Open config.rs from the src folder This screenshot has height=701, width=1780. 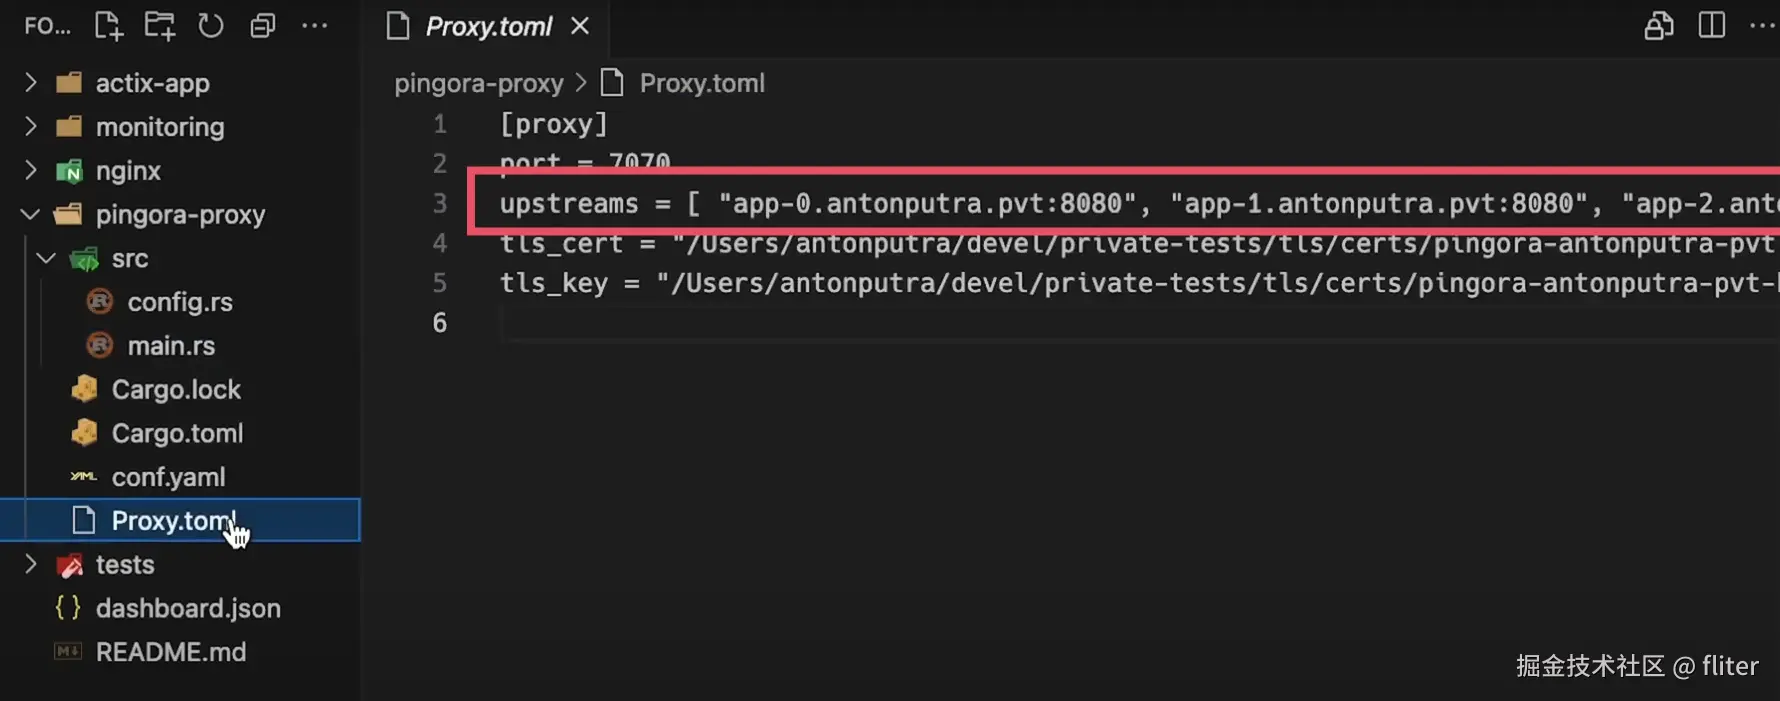pos(180,301)
